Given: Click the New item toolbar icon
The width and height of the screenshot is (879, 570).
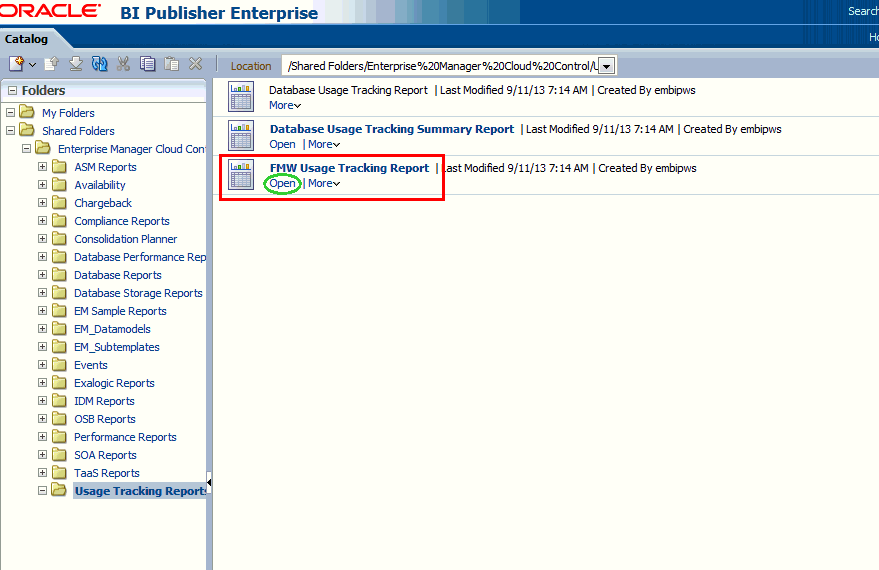Looking at the screenshot, I should [16, 64].
